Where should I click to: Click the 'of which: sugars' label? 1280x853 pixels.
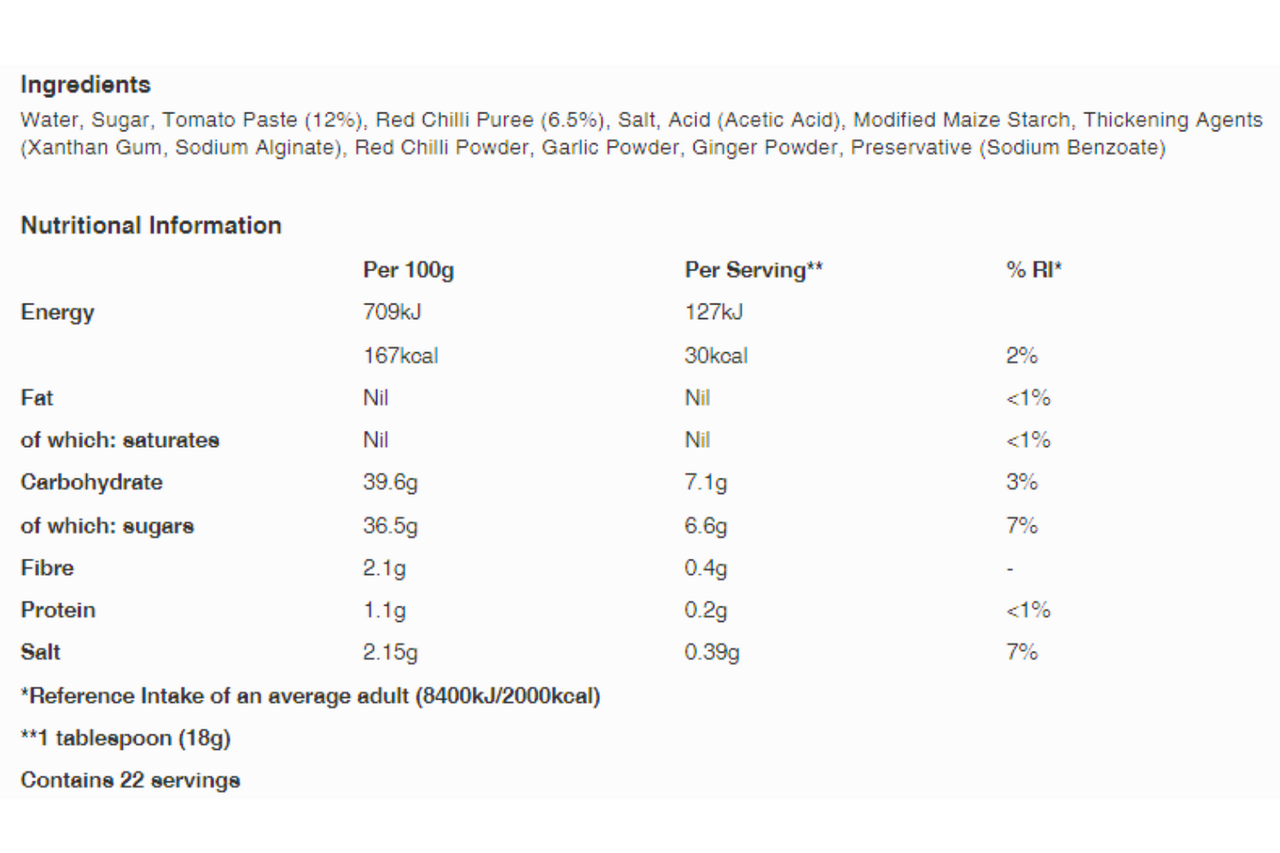(x=107, y=525)
